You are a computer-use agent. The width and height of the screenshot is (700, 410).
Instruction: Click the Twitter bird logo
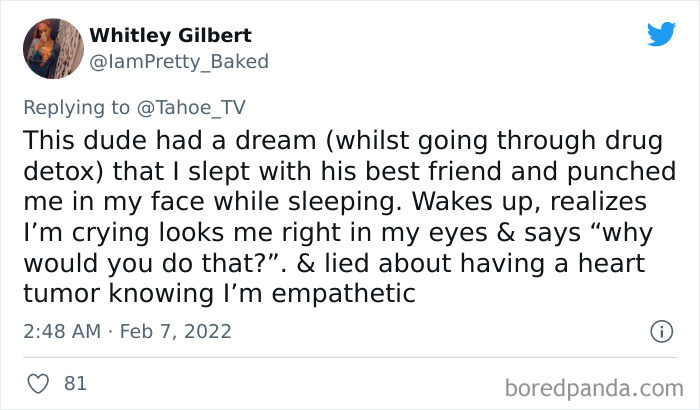click(x=661, y=34)
